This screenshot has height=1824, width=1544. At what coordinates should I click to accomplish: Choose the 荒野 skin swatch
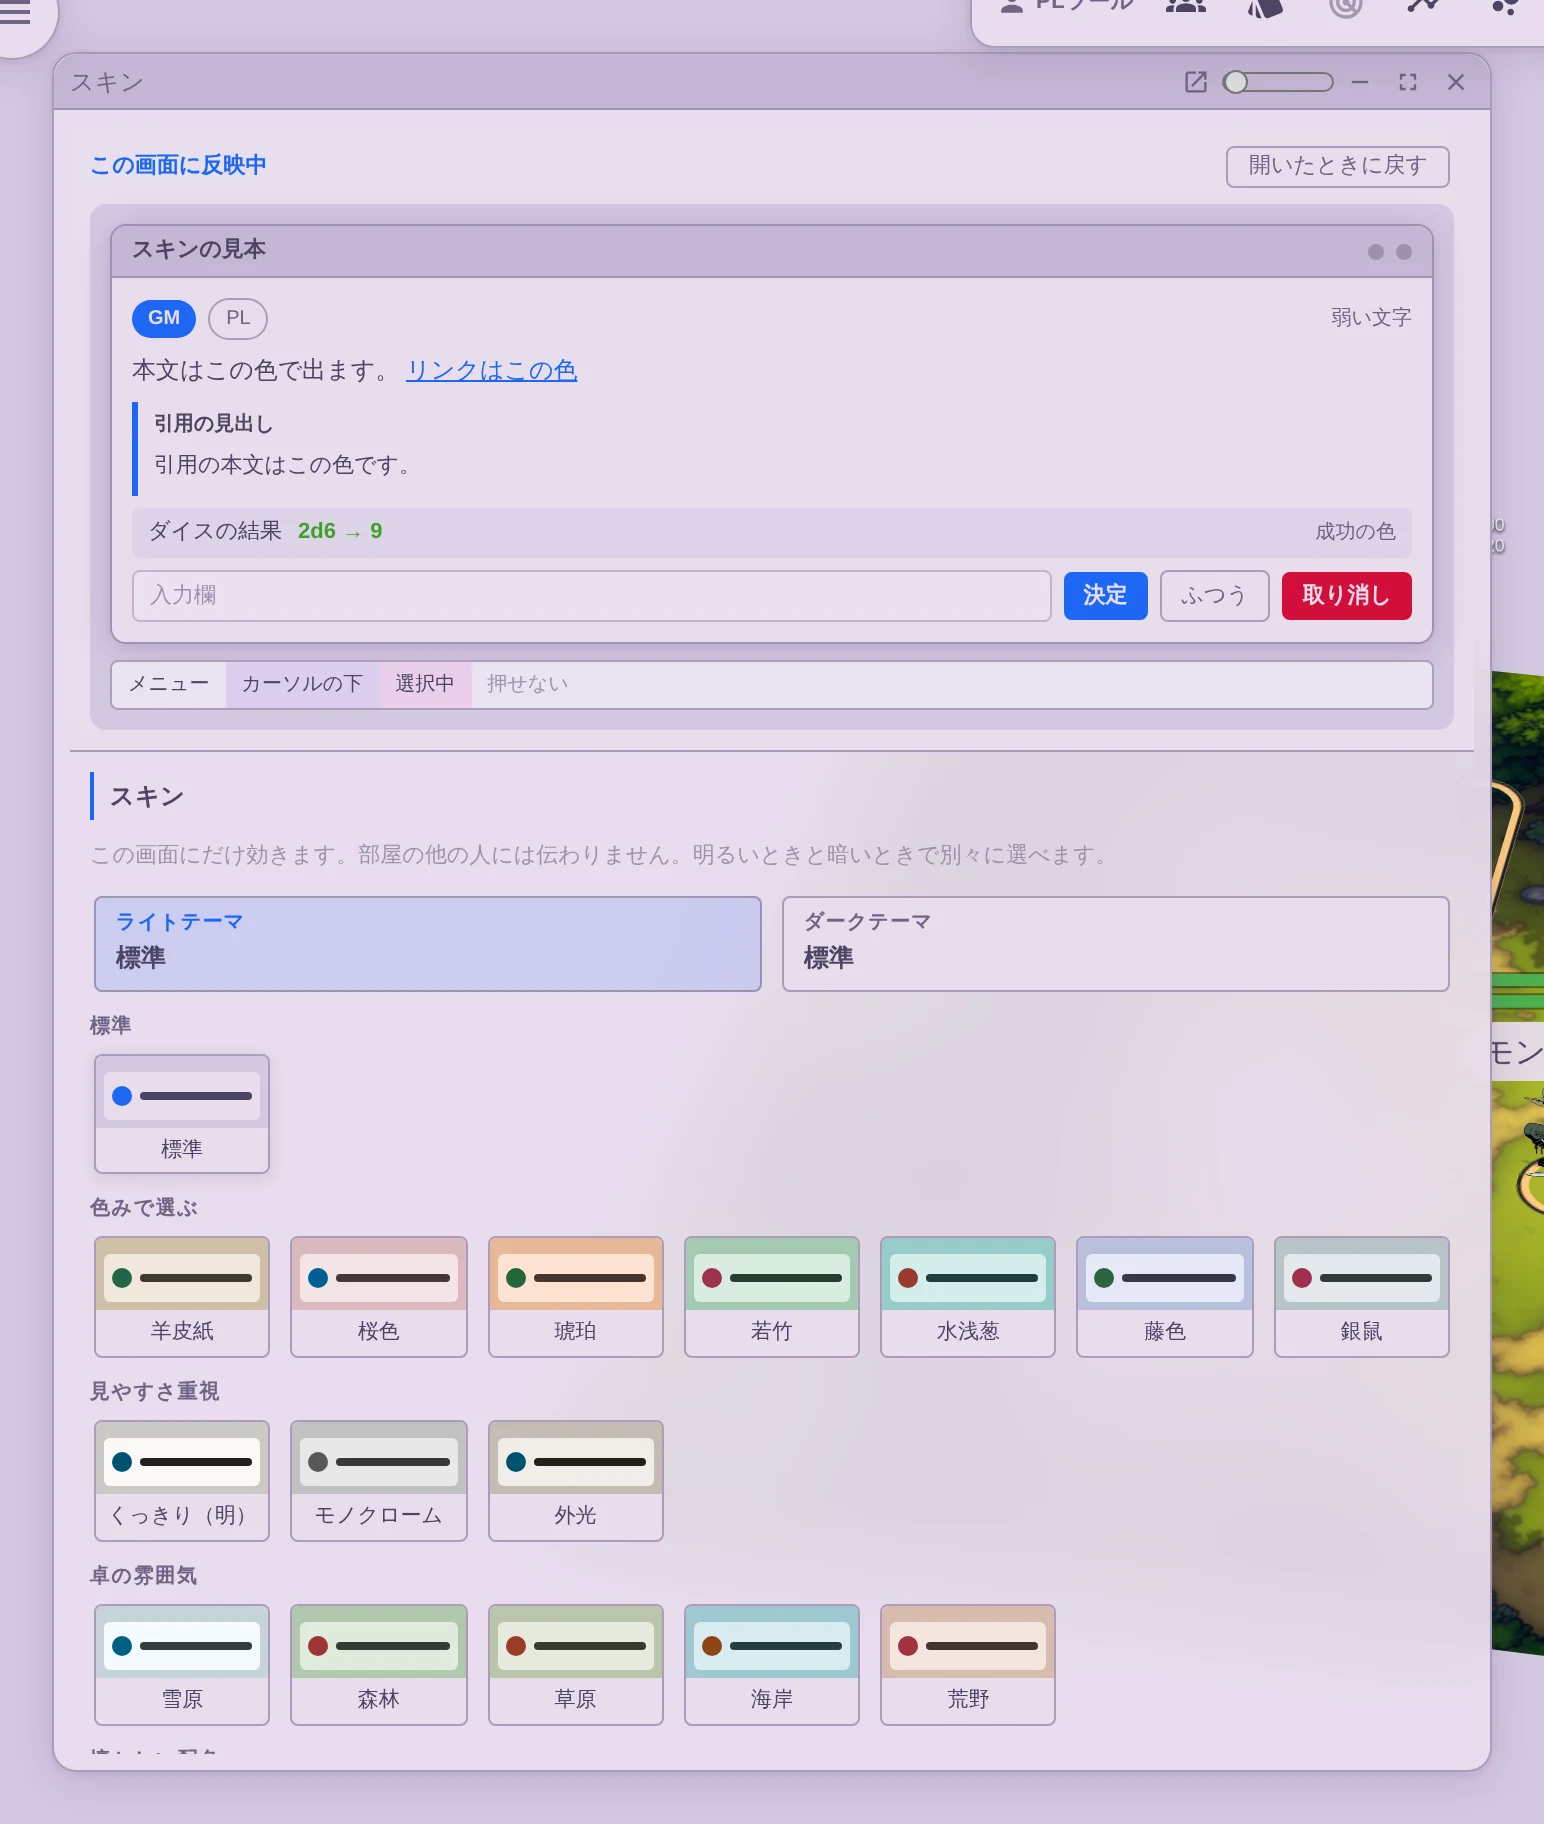pyautogui.click(x=968, y=1665)
